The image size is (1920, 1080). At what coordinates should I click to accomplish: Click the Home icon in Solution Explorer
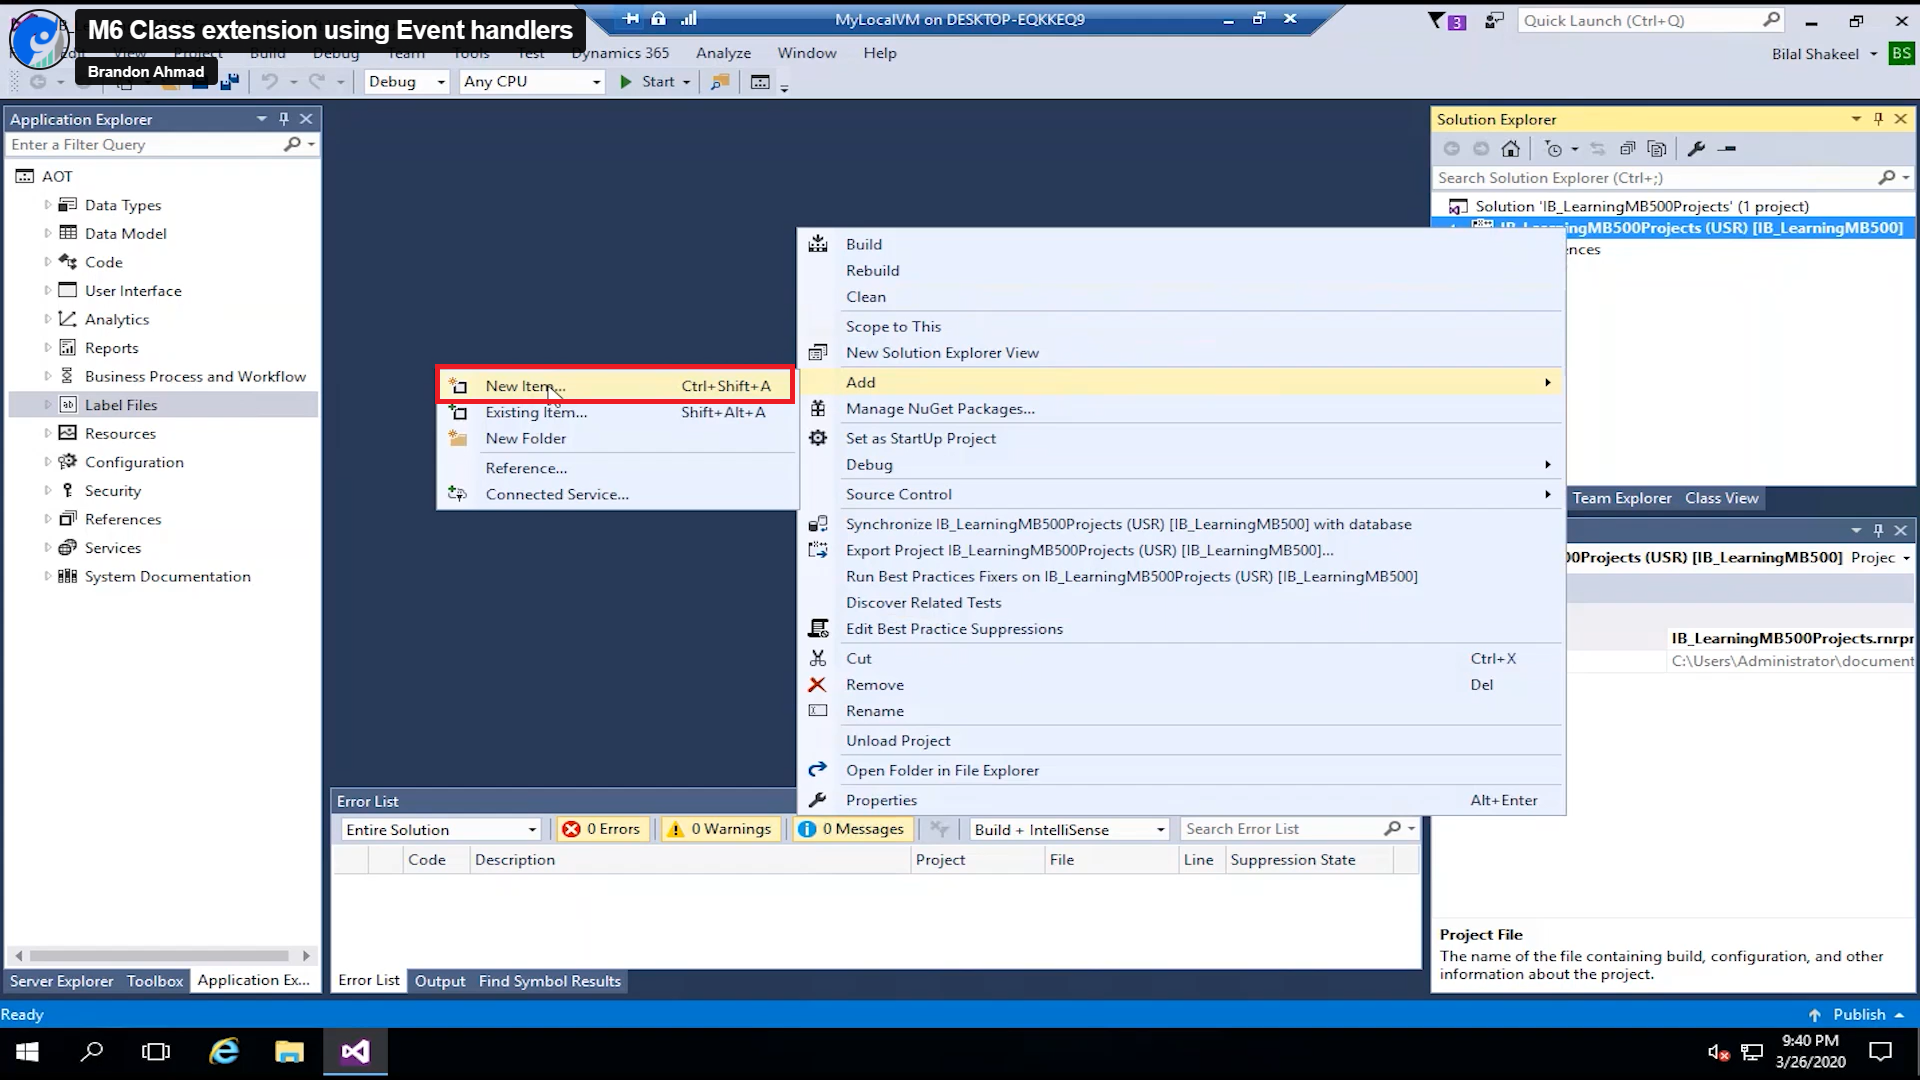[x=1510, y=149]
